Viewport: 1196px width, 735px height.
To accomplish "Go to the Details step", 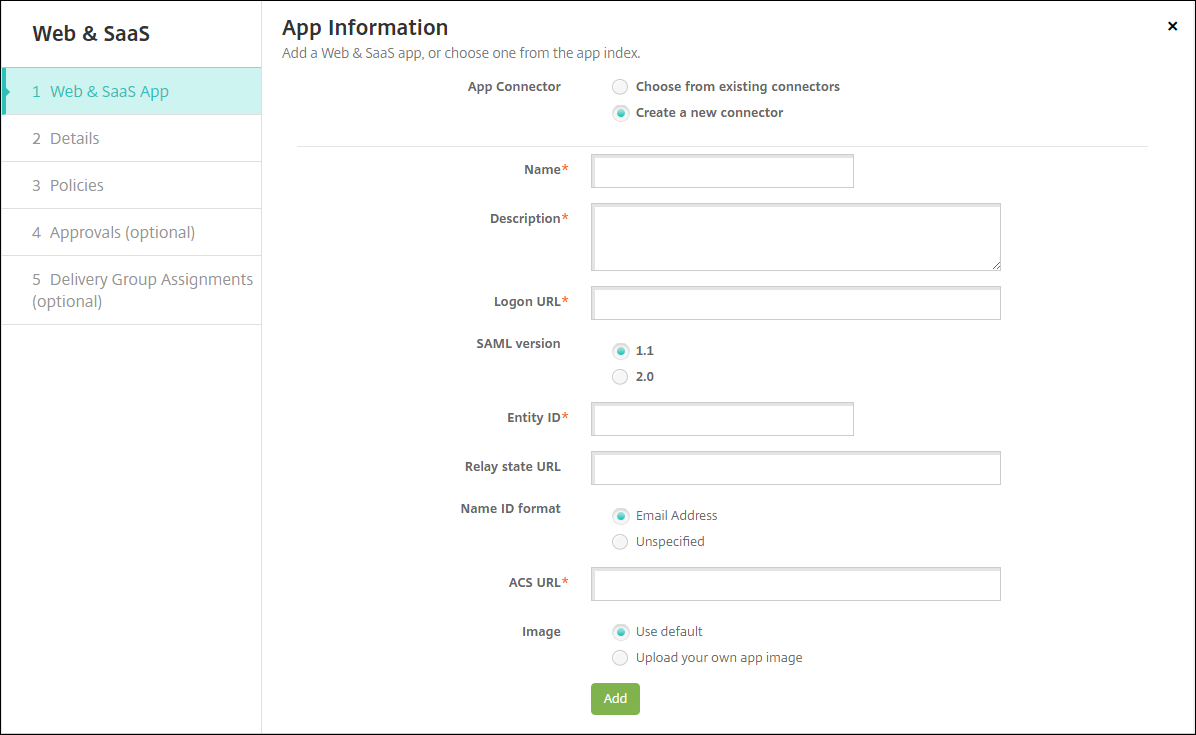I will [x=75, y=139].
